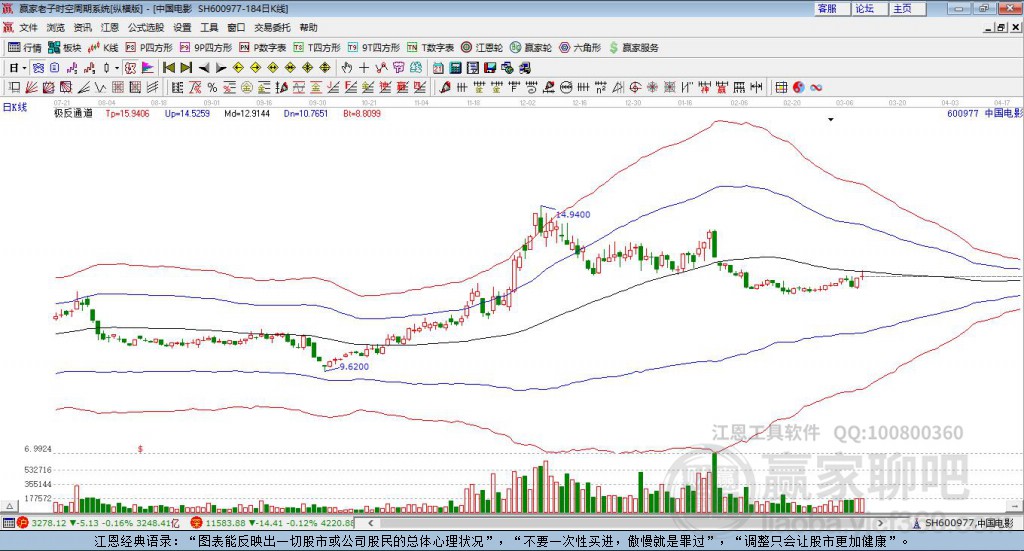The image size is (1024, 551).
Task: Open the yellow grid table icon
Action: 780,87
